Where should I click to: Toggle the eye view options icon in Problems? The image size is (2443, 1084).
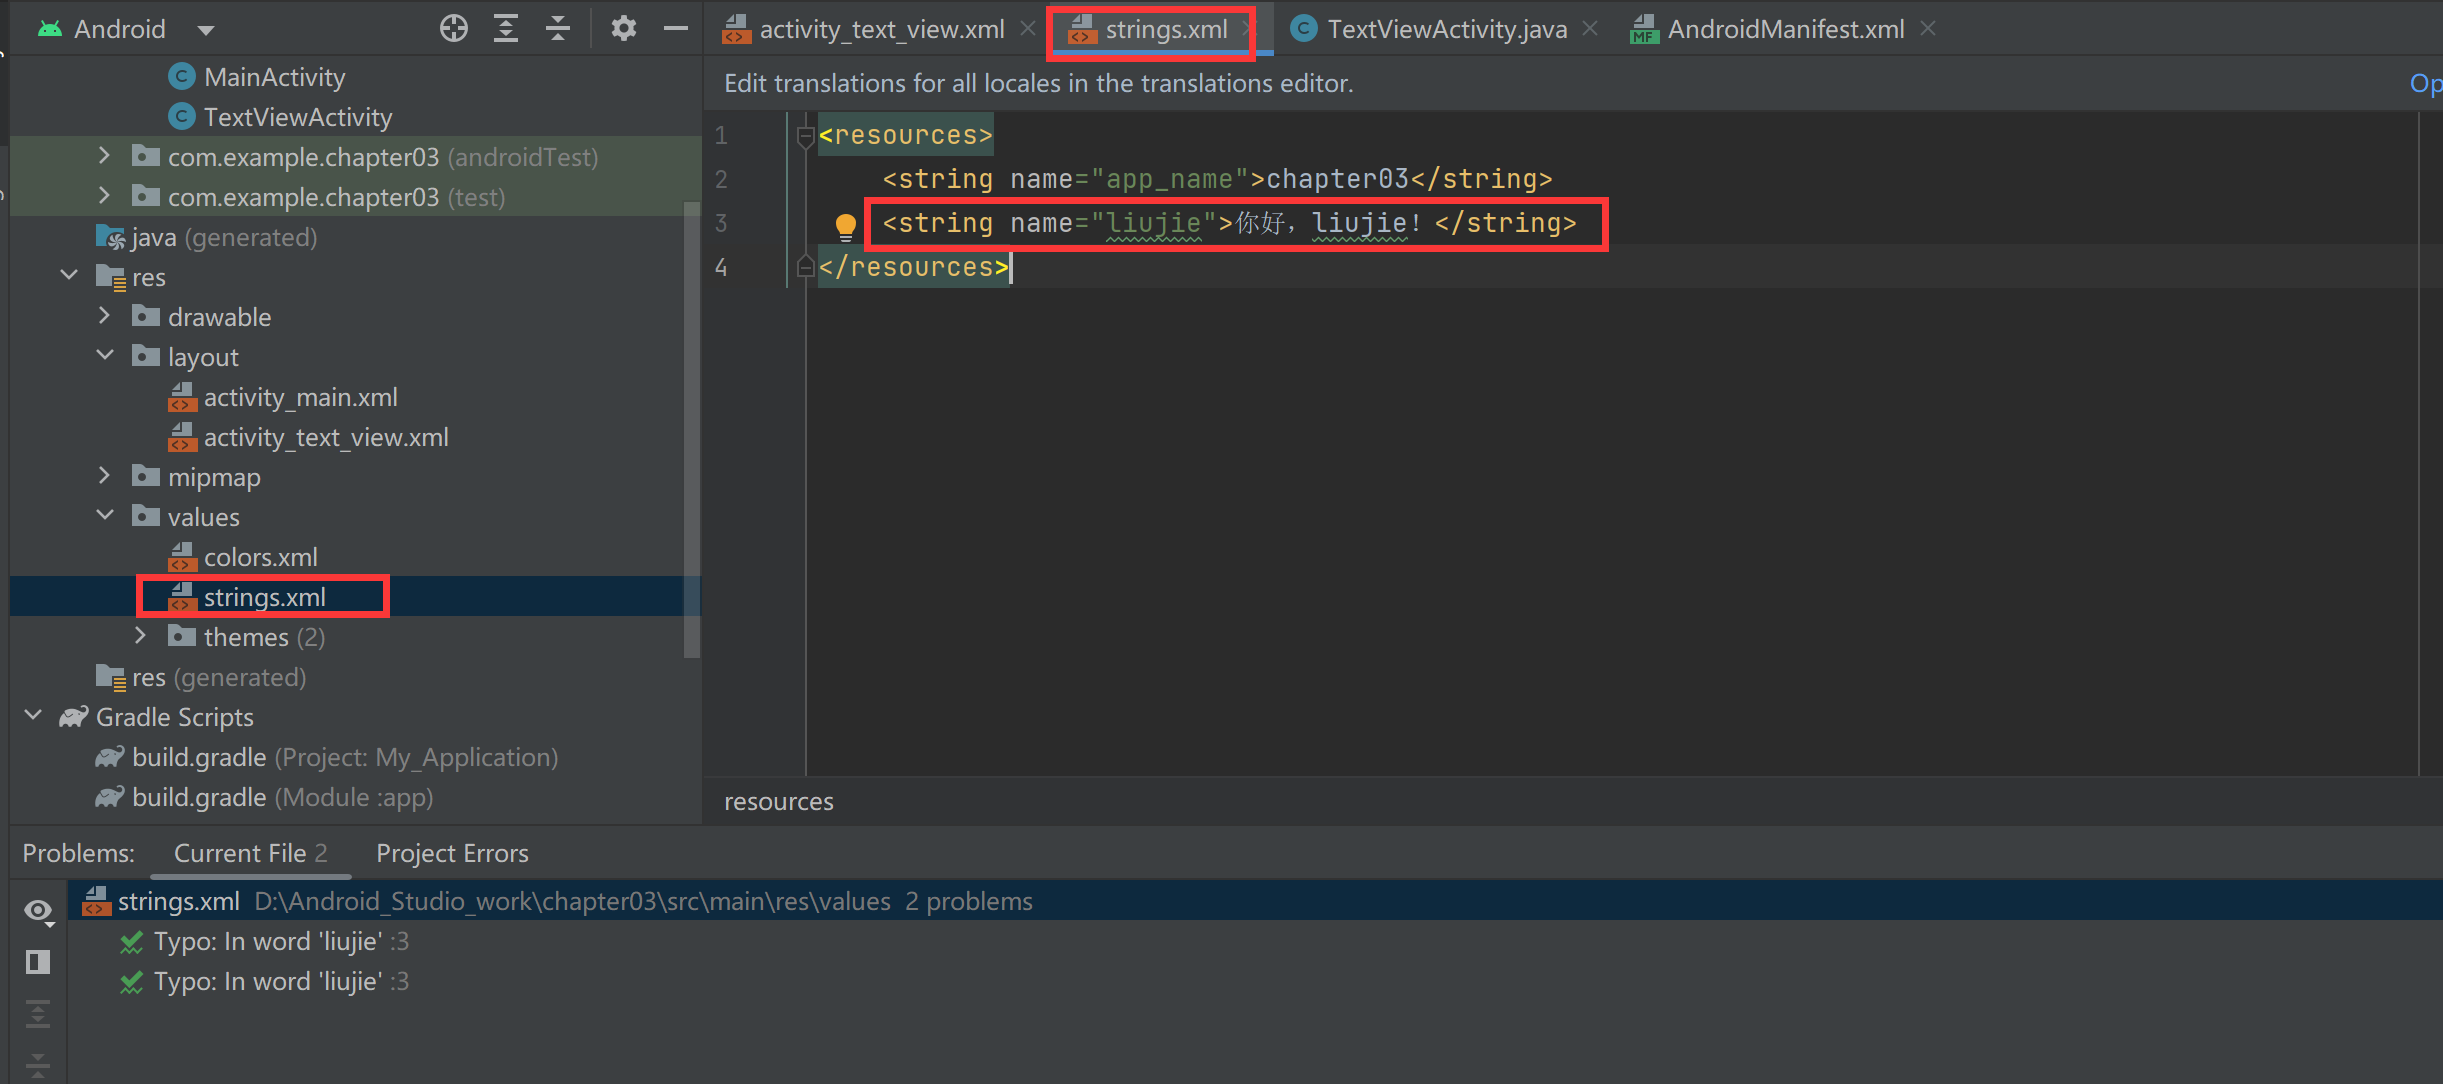coord(39,911)
